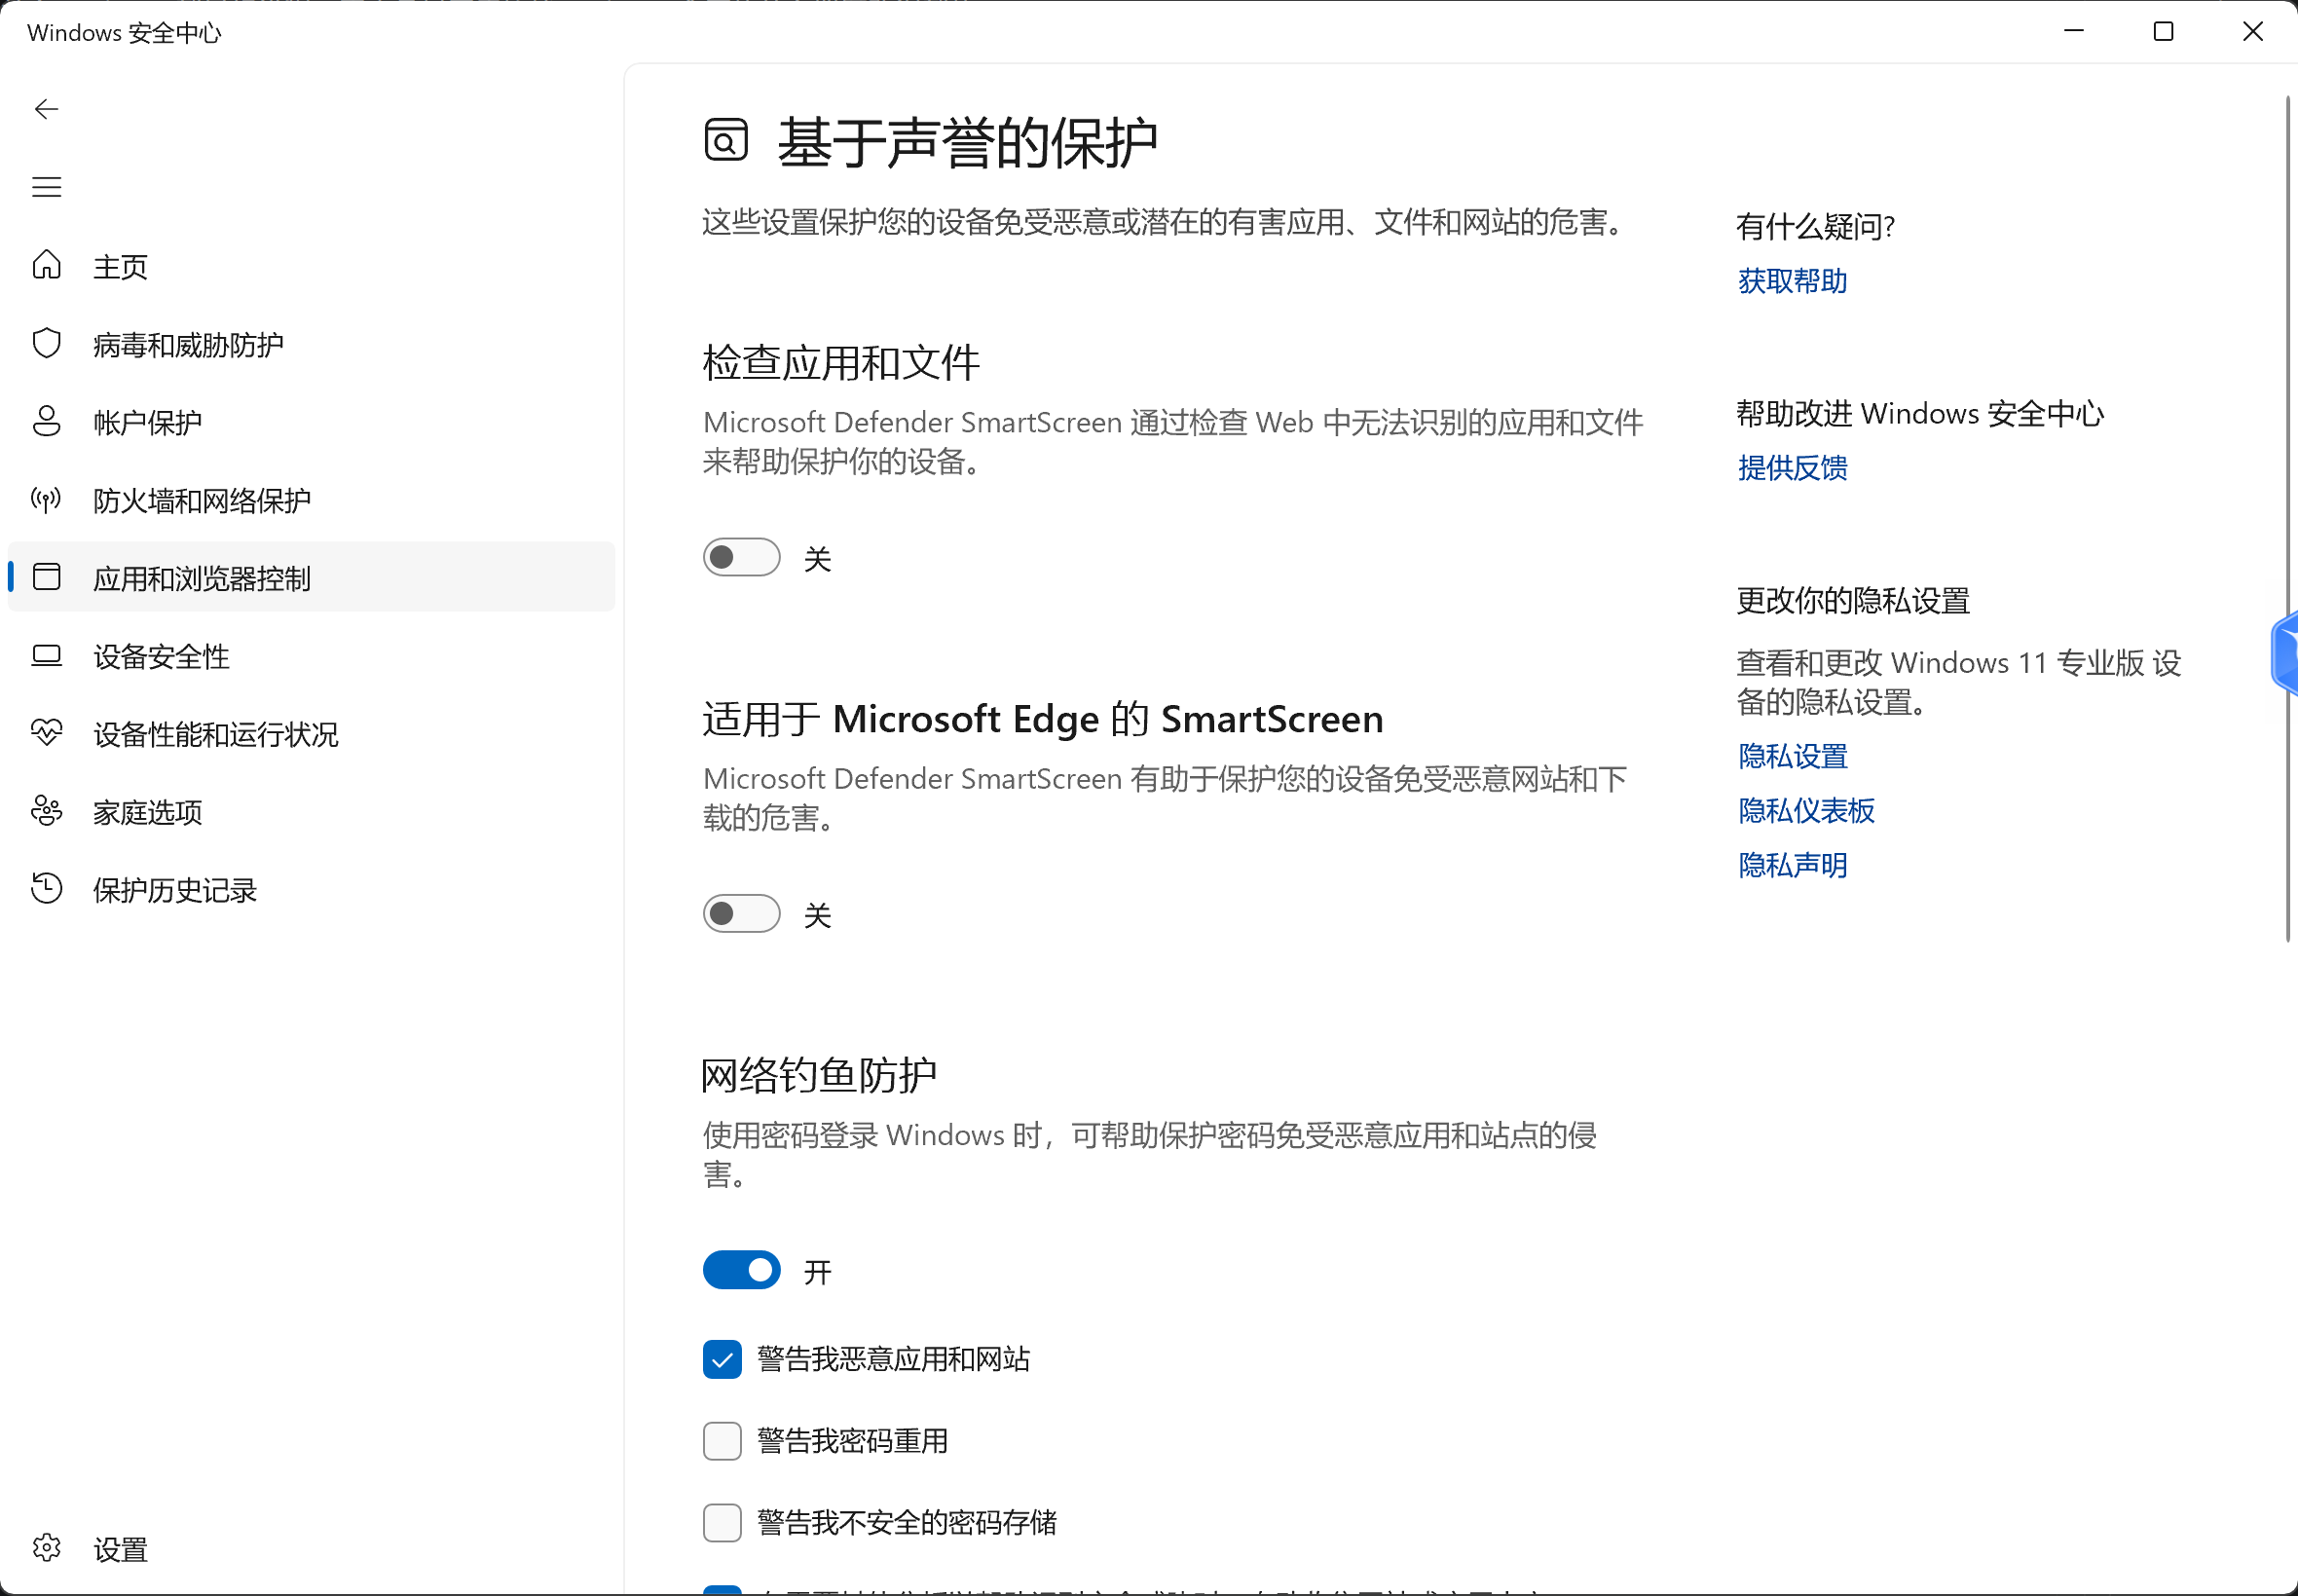Check 警告我密码重用 checkbox

point(722,1441)
